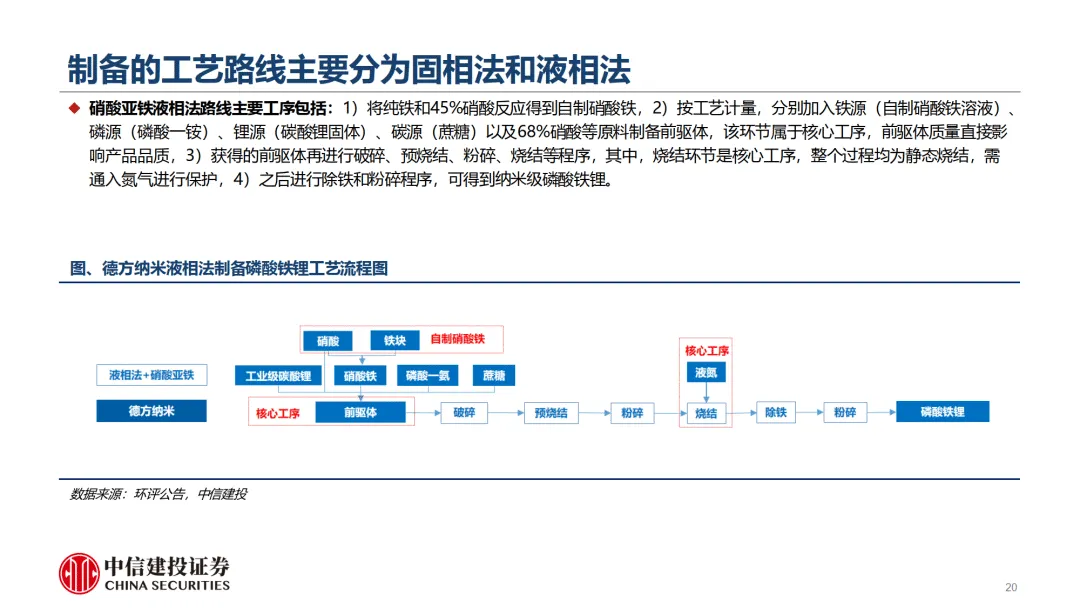Click the 破碎 step box
Screen dimensions: 1080x608
pos(464,412)
